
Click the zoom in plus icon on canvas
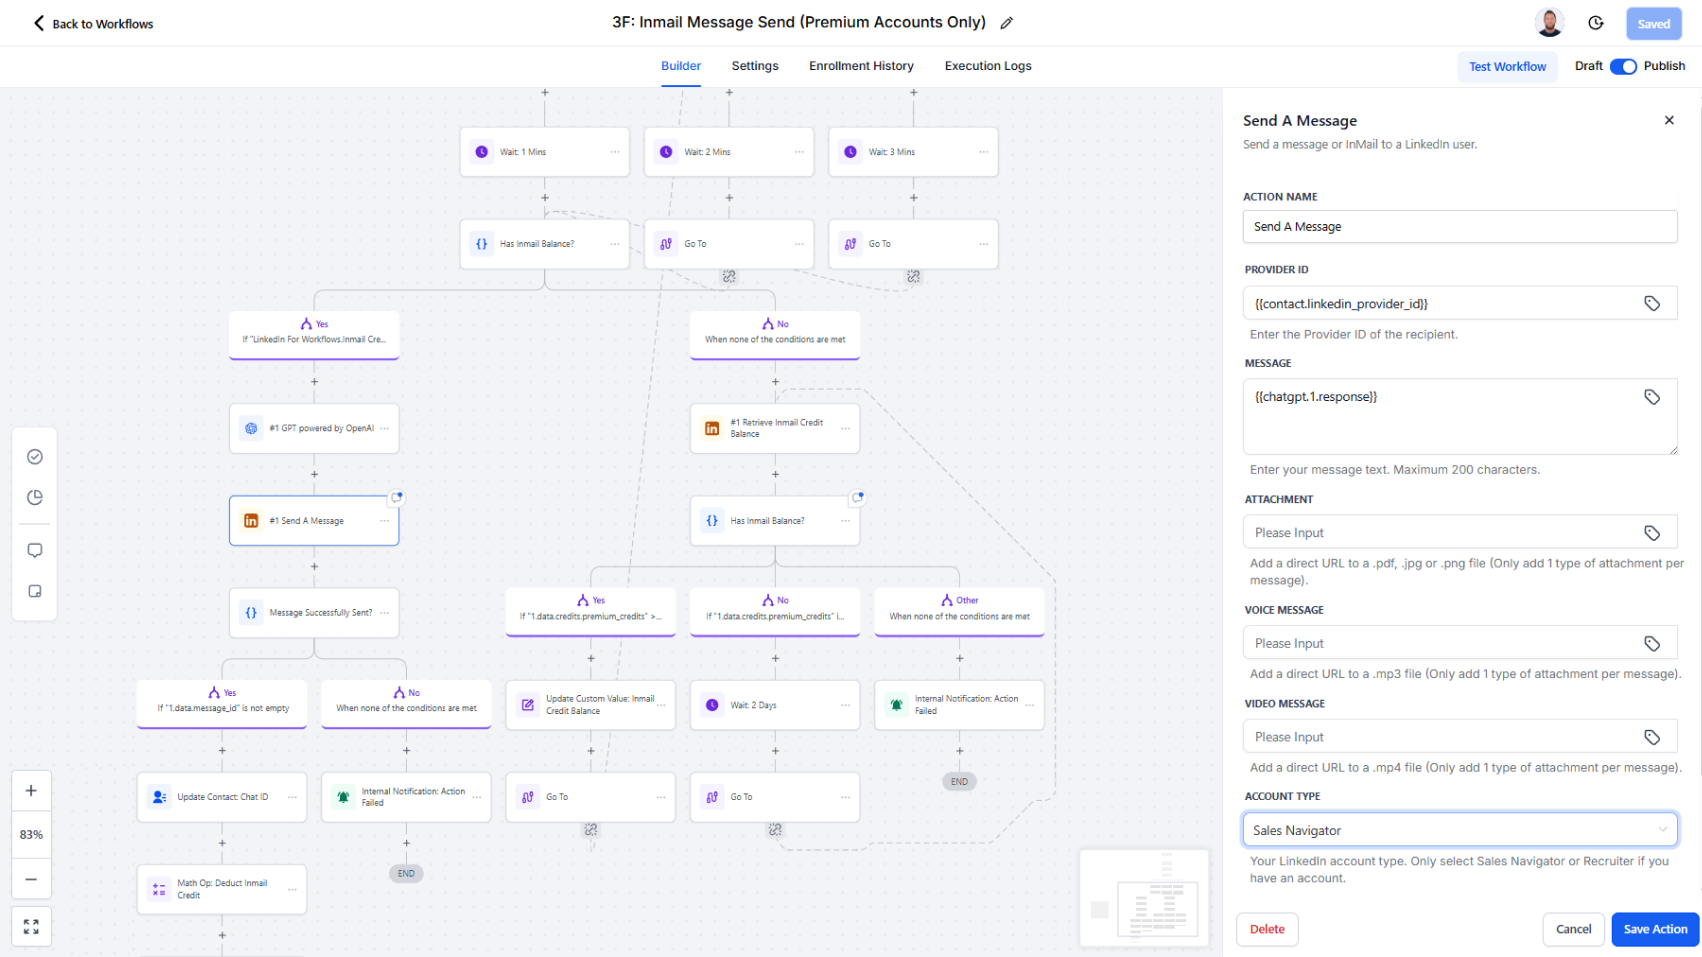(x=31, y=790)
